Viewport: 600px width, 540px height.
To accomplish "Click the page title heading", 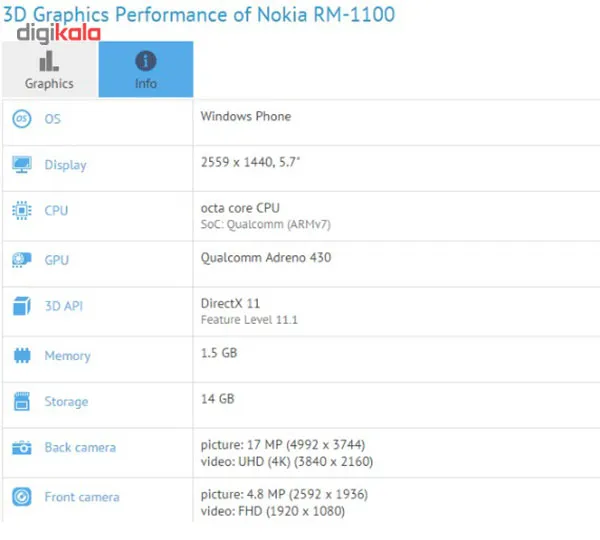I will [198, 14].
